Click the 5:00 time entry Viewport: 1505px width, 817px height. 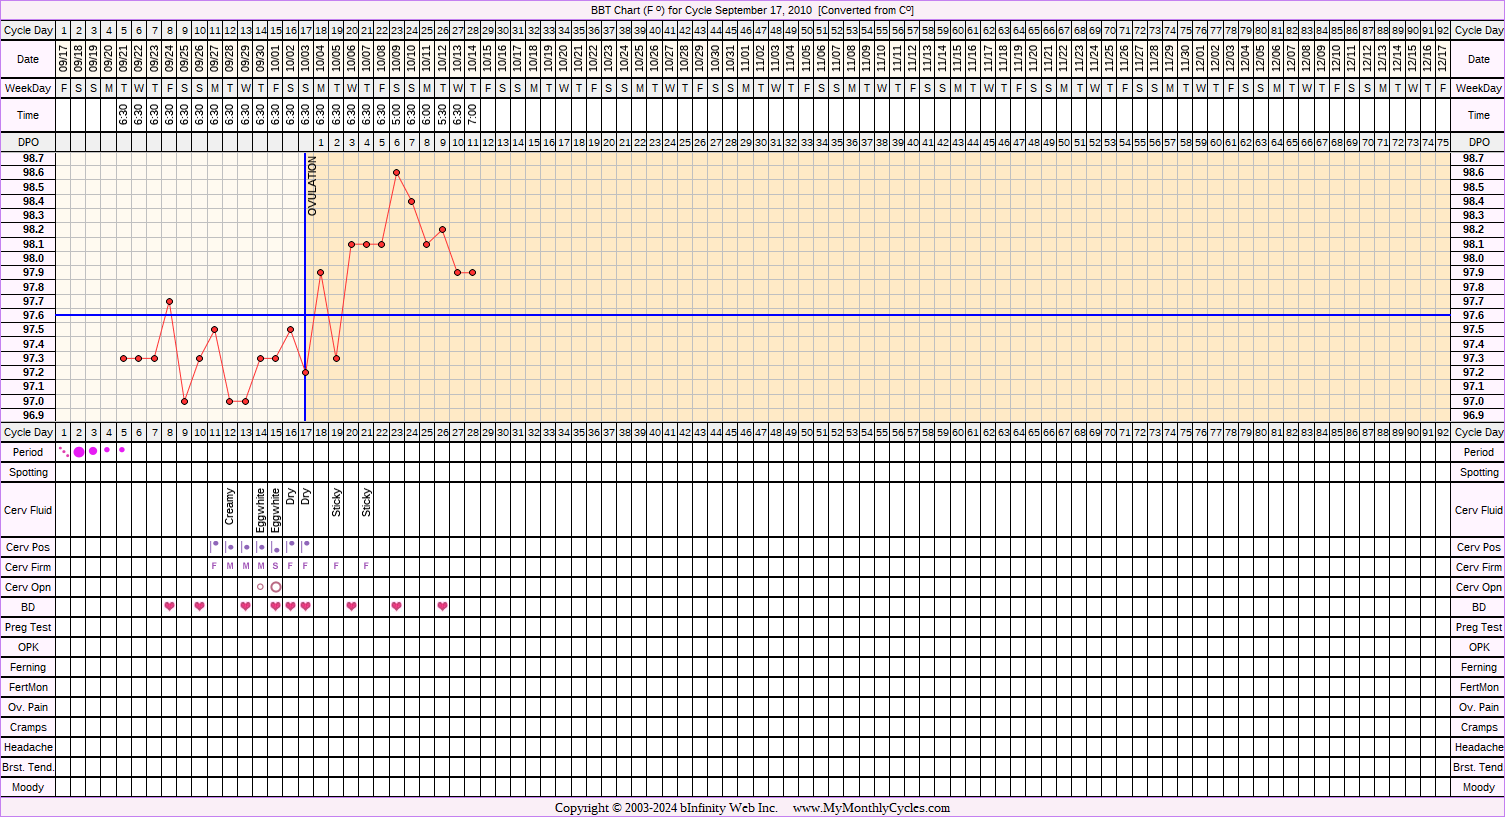pos(397,115)
